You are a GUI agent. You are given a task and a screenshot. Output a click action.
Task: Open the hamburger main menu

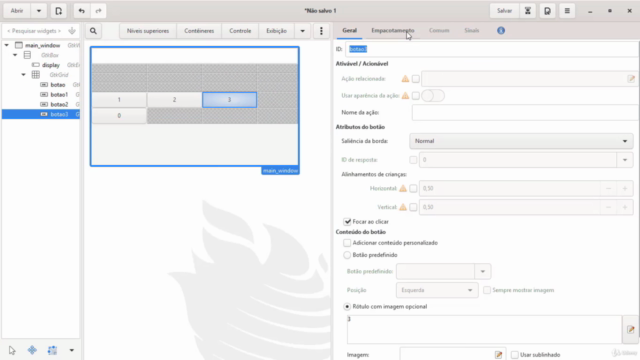pyautogui.click(x=567, y=11)
